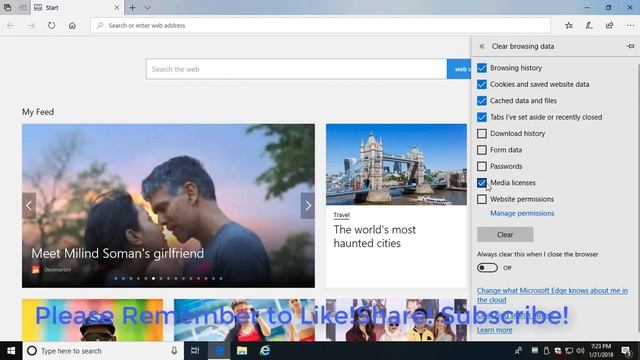Go back with the back arrow
Screen dimensions: 640x360
11,25
